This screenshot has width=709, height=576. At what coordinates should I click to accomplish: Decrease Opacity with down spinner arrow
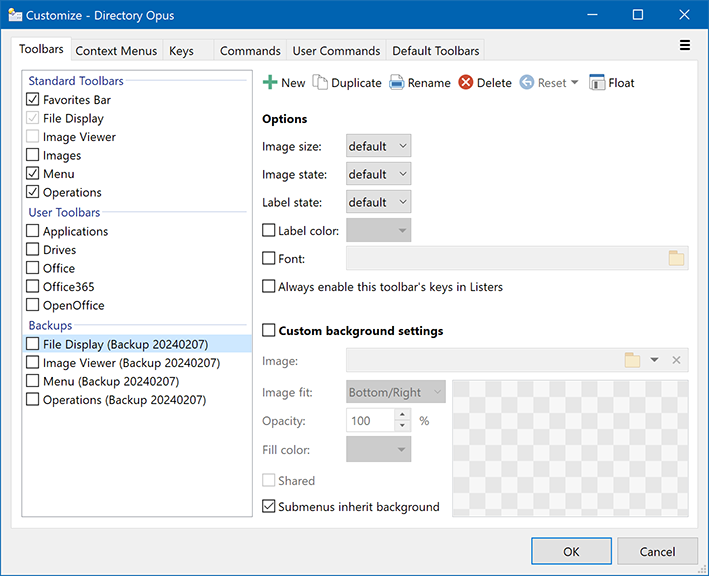(x=402, y=426)
